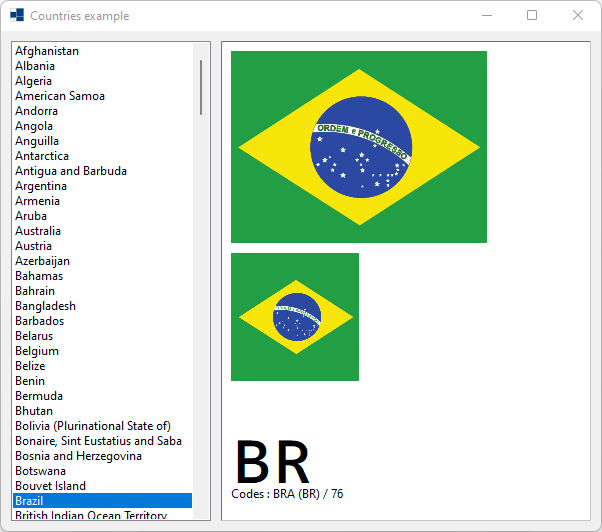This screenshot has height=532, width=602.
Task: Select the Benin entry
Action: coord(103,380)
